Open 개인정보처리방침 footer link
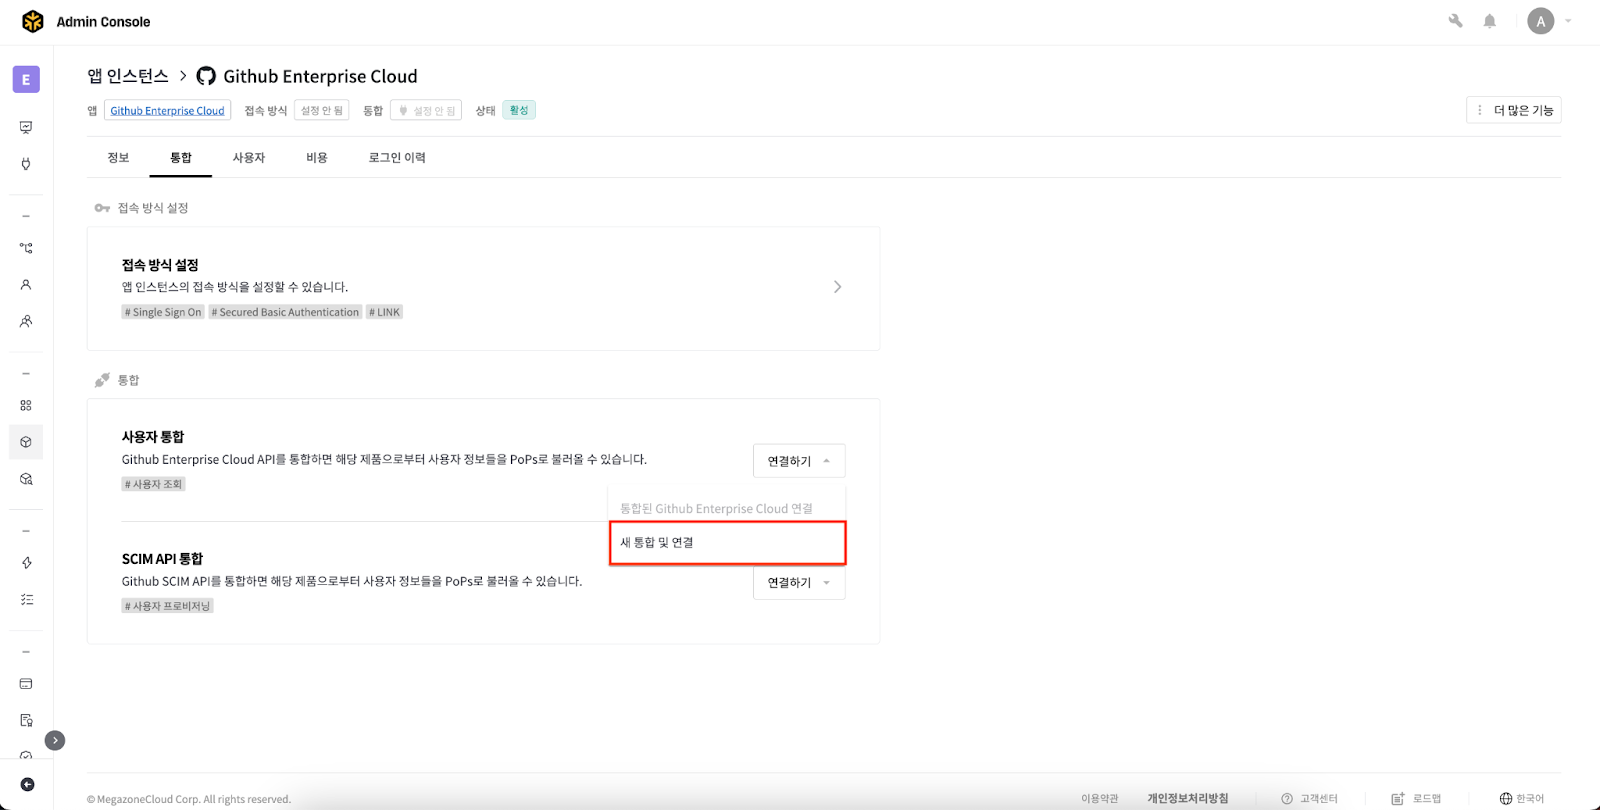The width and height of the screenshot is (1600, 810). (x=1187, y=798)
